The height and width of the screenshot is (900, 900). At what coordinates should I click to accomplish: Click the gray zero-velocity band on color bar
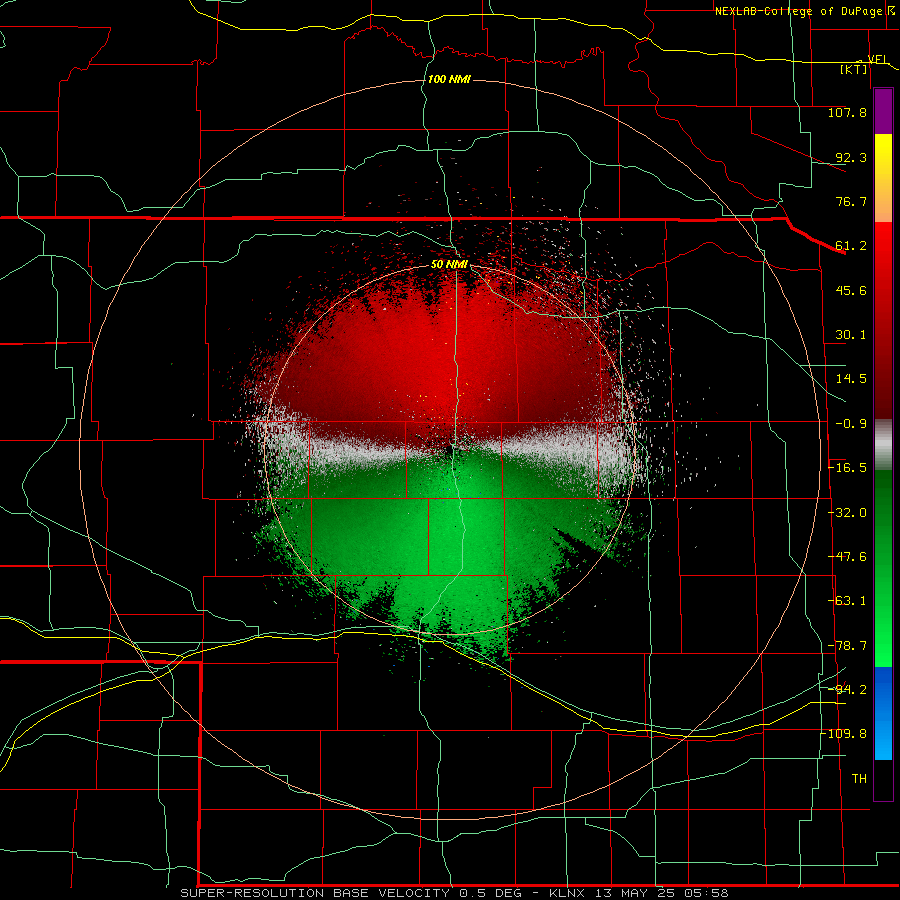(883, 445)
